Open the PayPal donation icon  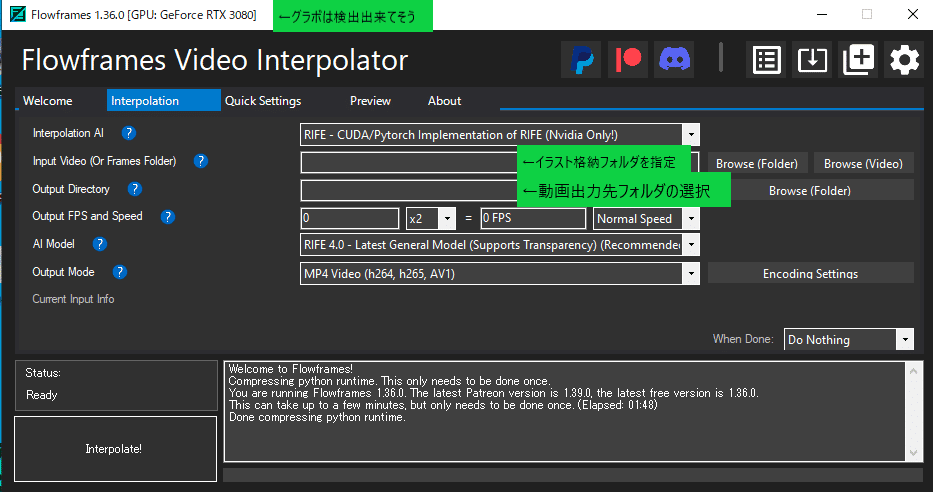point(581,59)
